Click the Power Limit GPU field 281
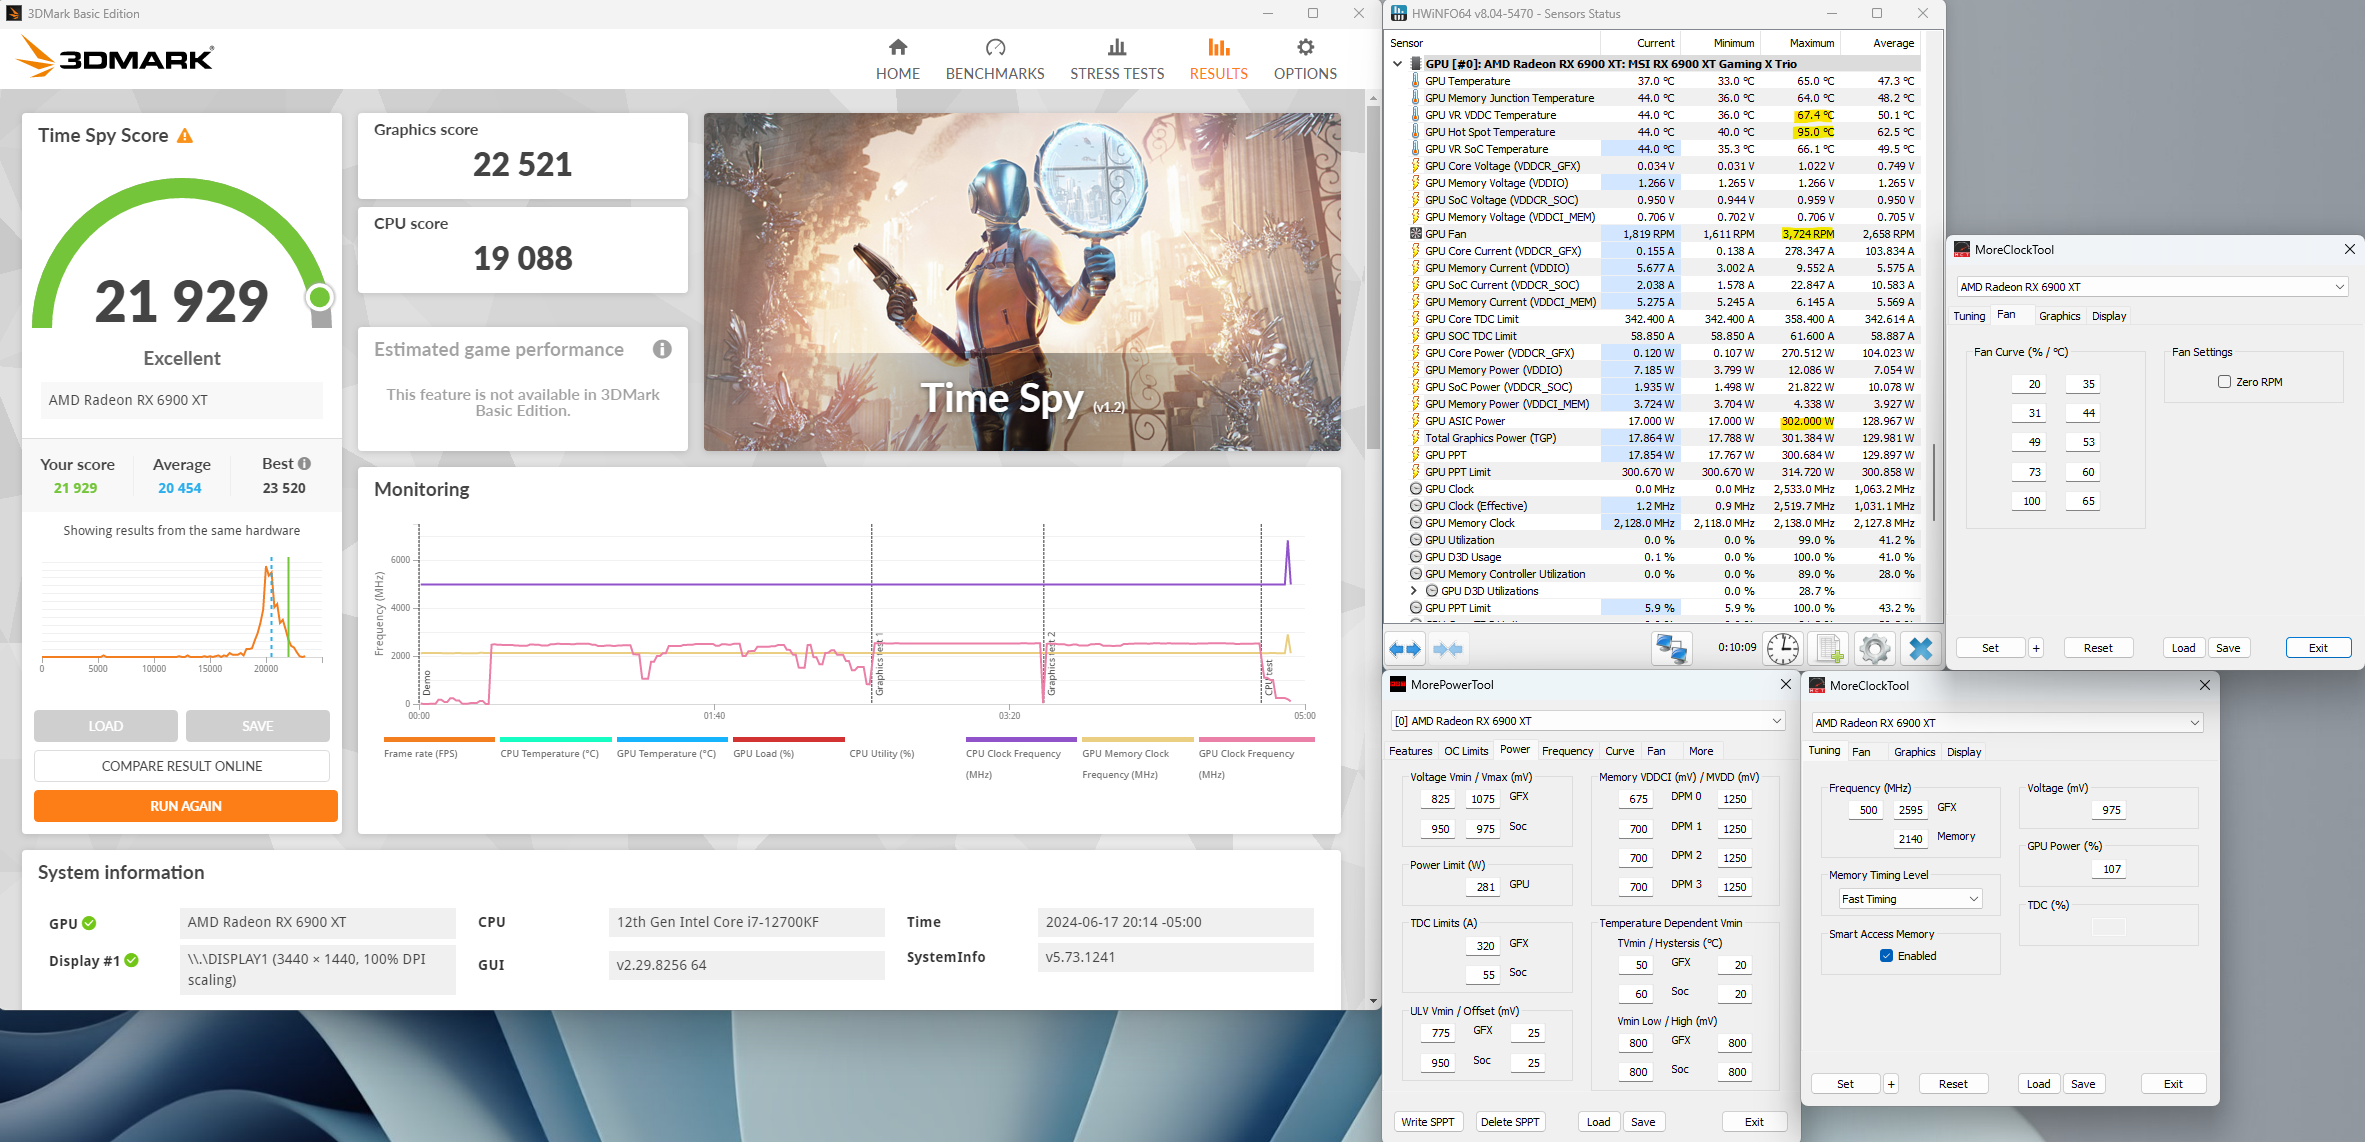This screenshot has height=1142, width=2365. [1485, 886]
